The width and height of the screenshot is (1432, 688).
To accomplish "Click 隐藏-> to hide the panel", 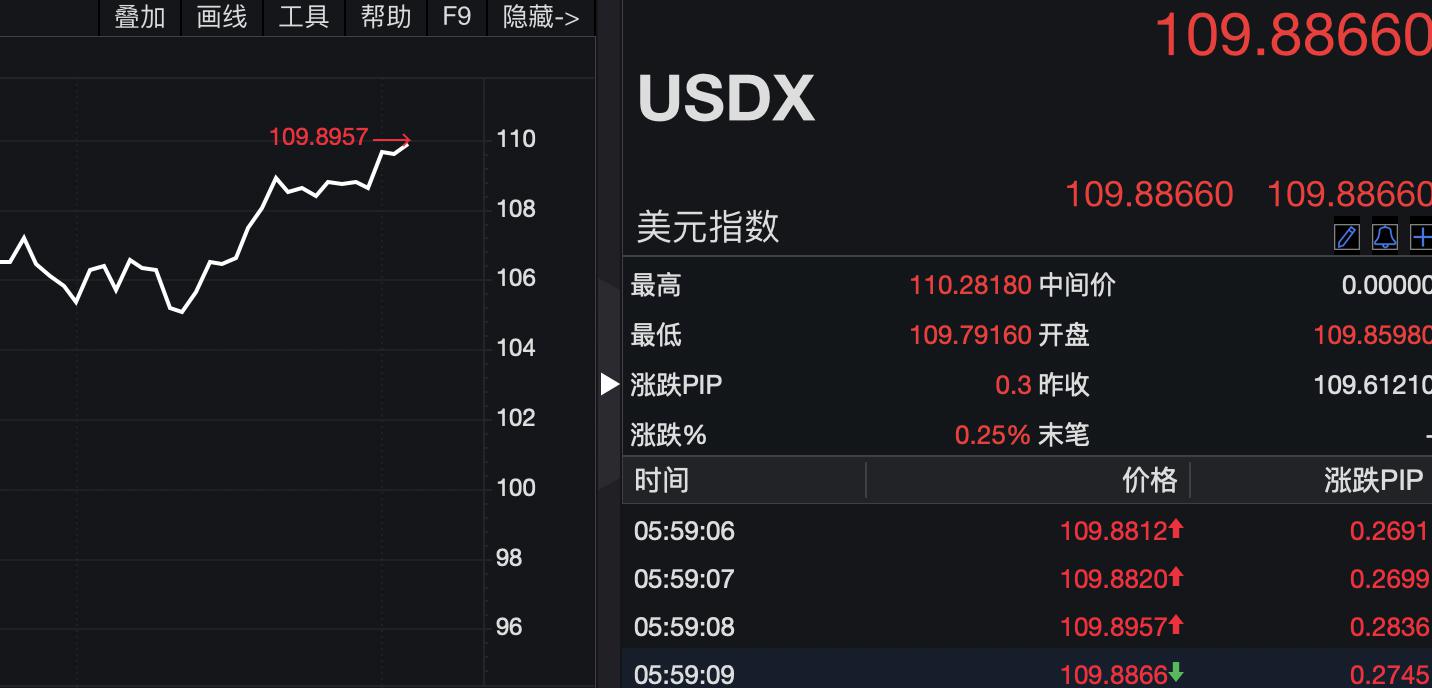I will pyautogui.click(x=540, y=17).
